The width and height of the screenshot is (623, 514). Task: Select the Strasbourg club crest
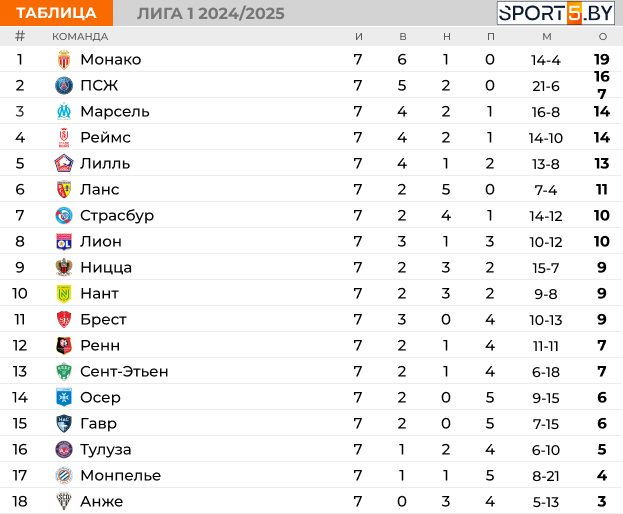[x=64, y=216]
